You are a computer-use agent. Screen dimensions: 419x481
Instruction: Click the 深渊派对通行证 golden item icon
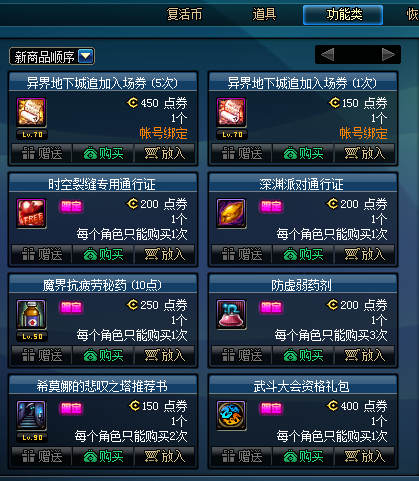click(x=231, y=213)
